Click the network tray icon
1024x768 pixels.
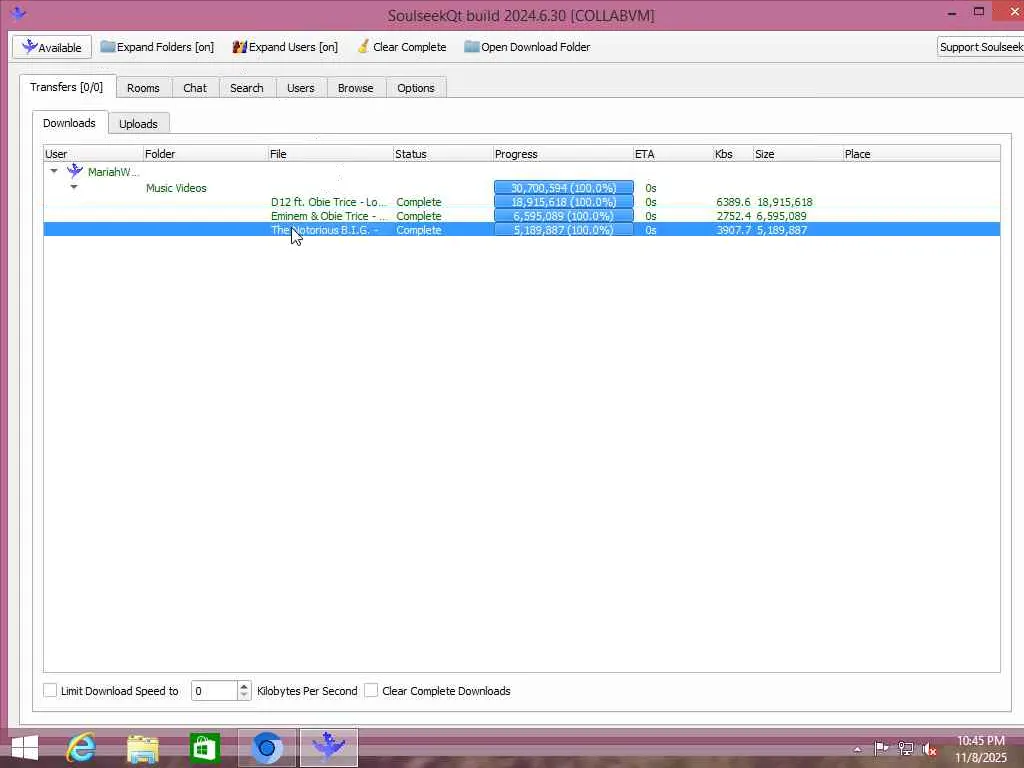[906, 748]
